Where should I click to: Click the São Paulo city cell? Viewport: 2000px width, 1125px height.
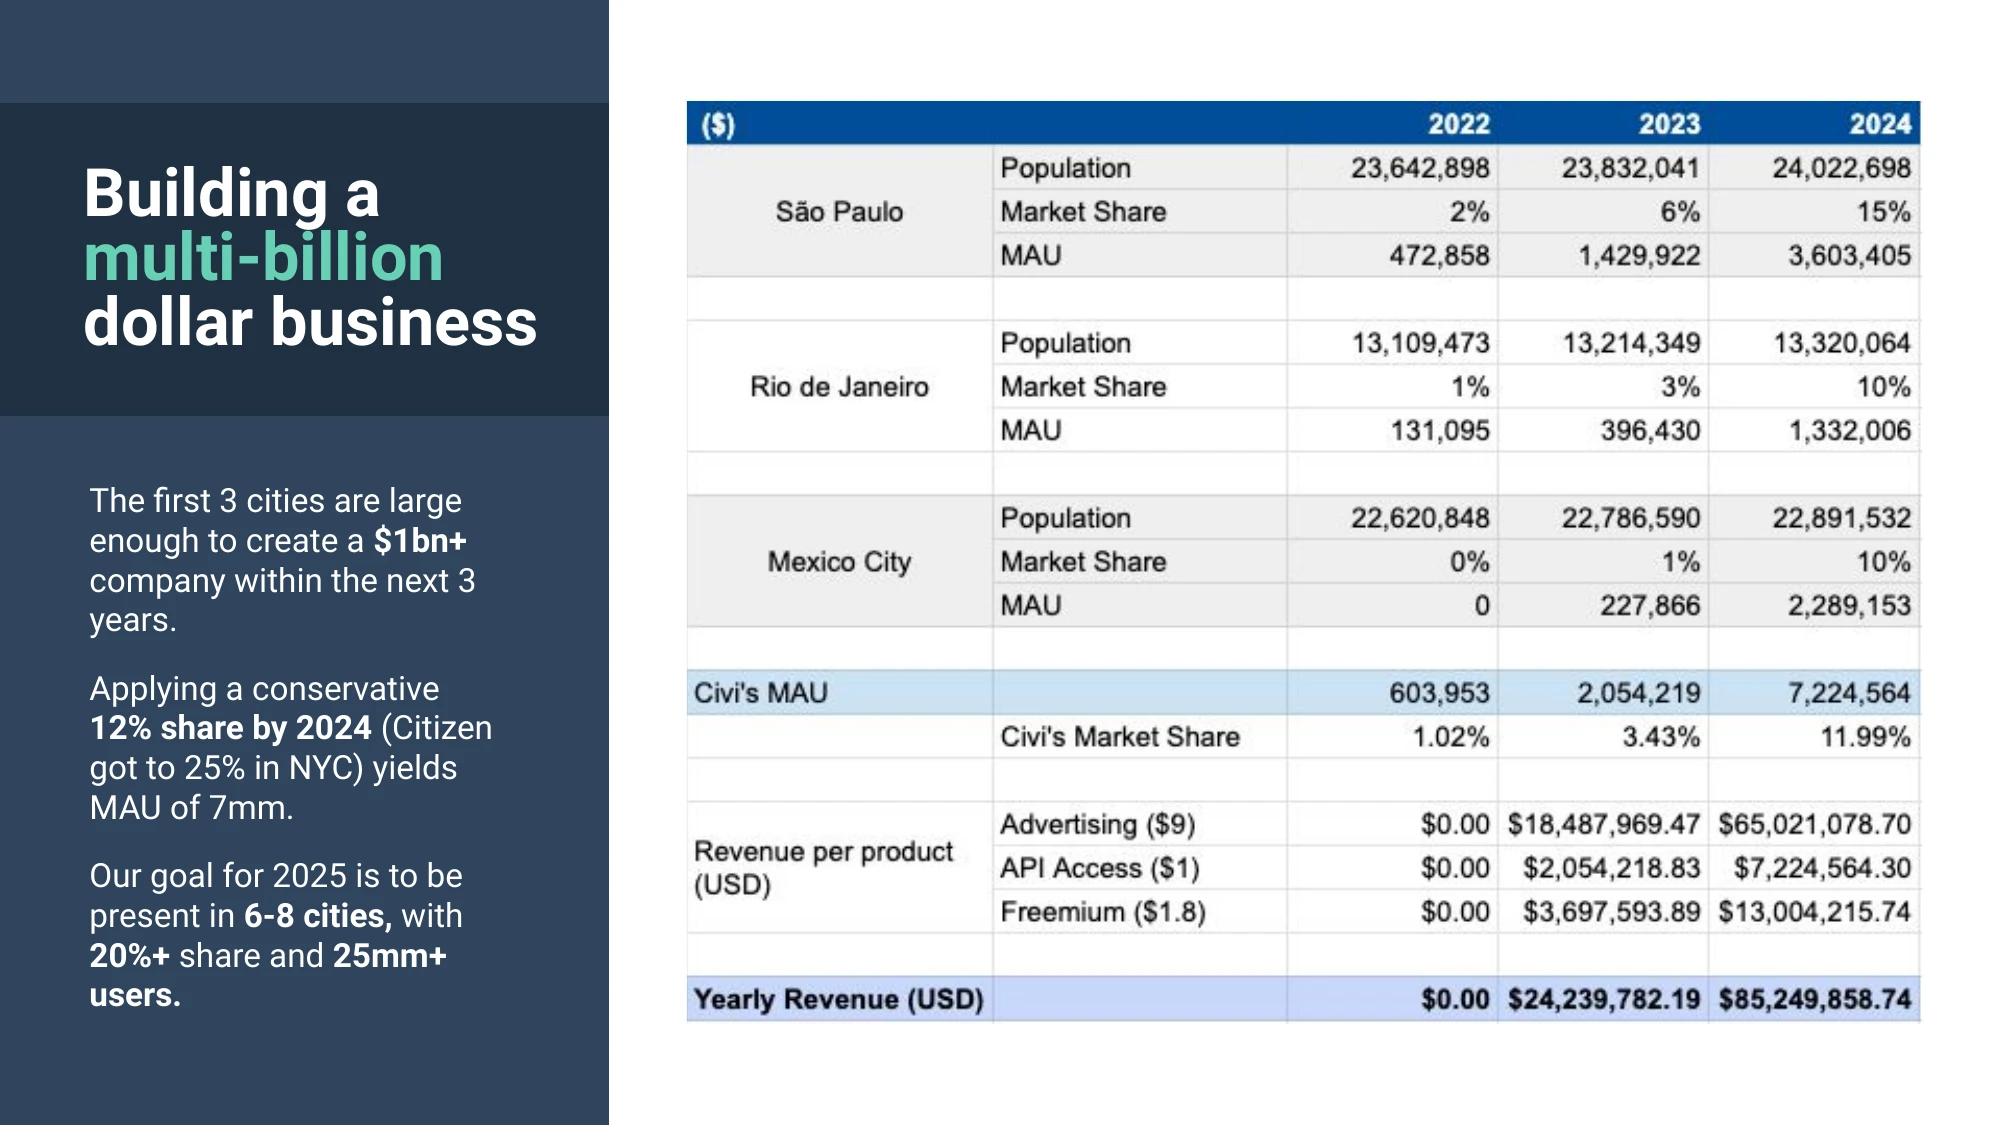coord(839,212)
